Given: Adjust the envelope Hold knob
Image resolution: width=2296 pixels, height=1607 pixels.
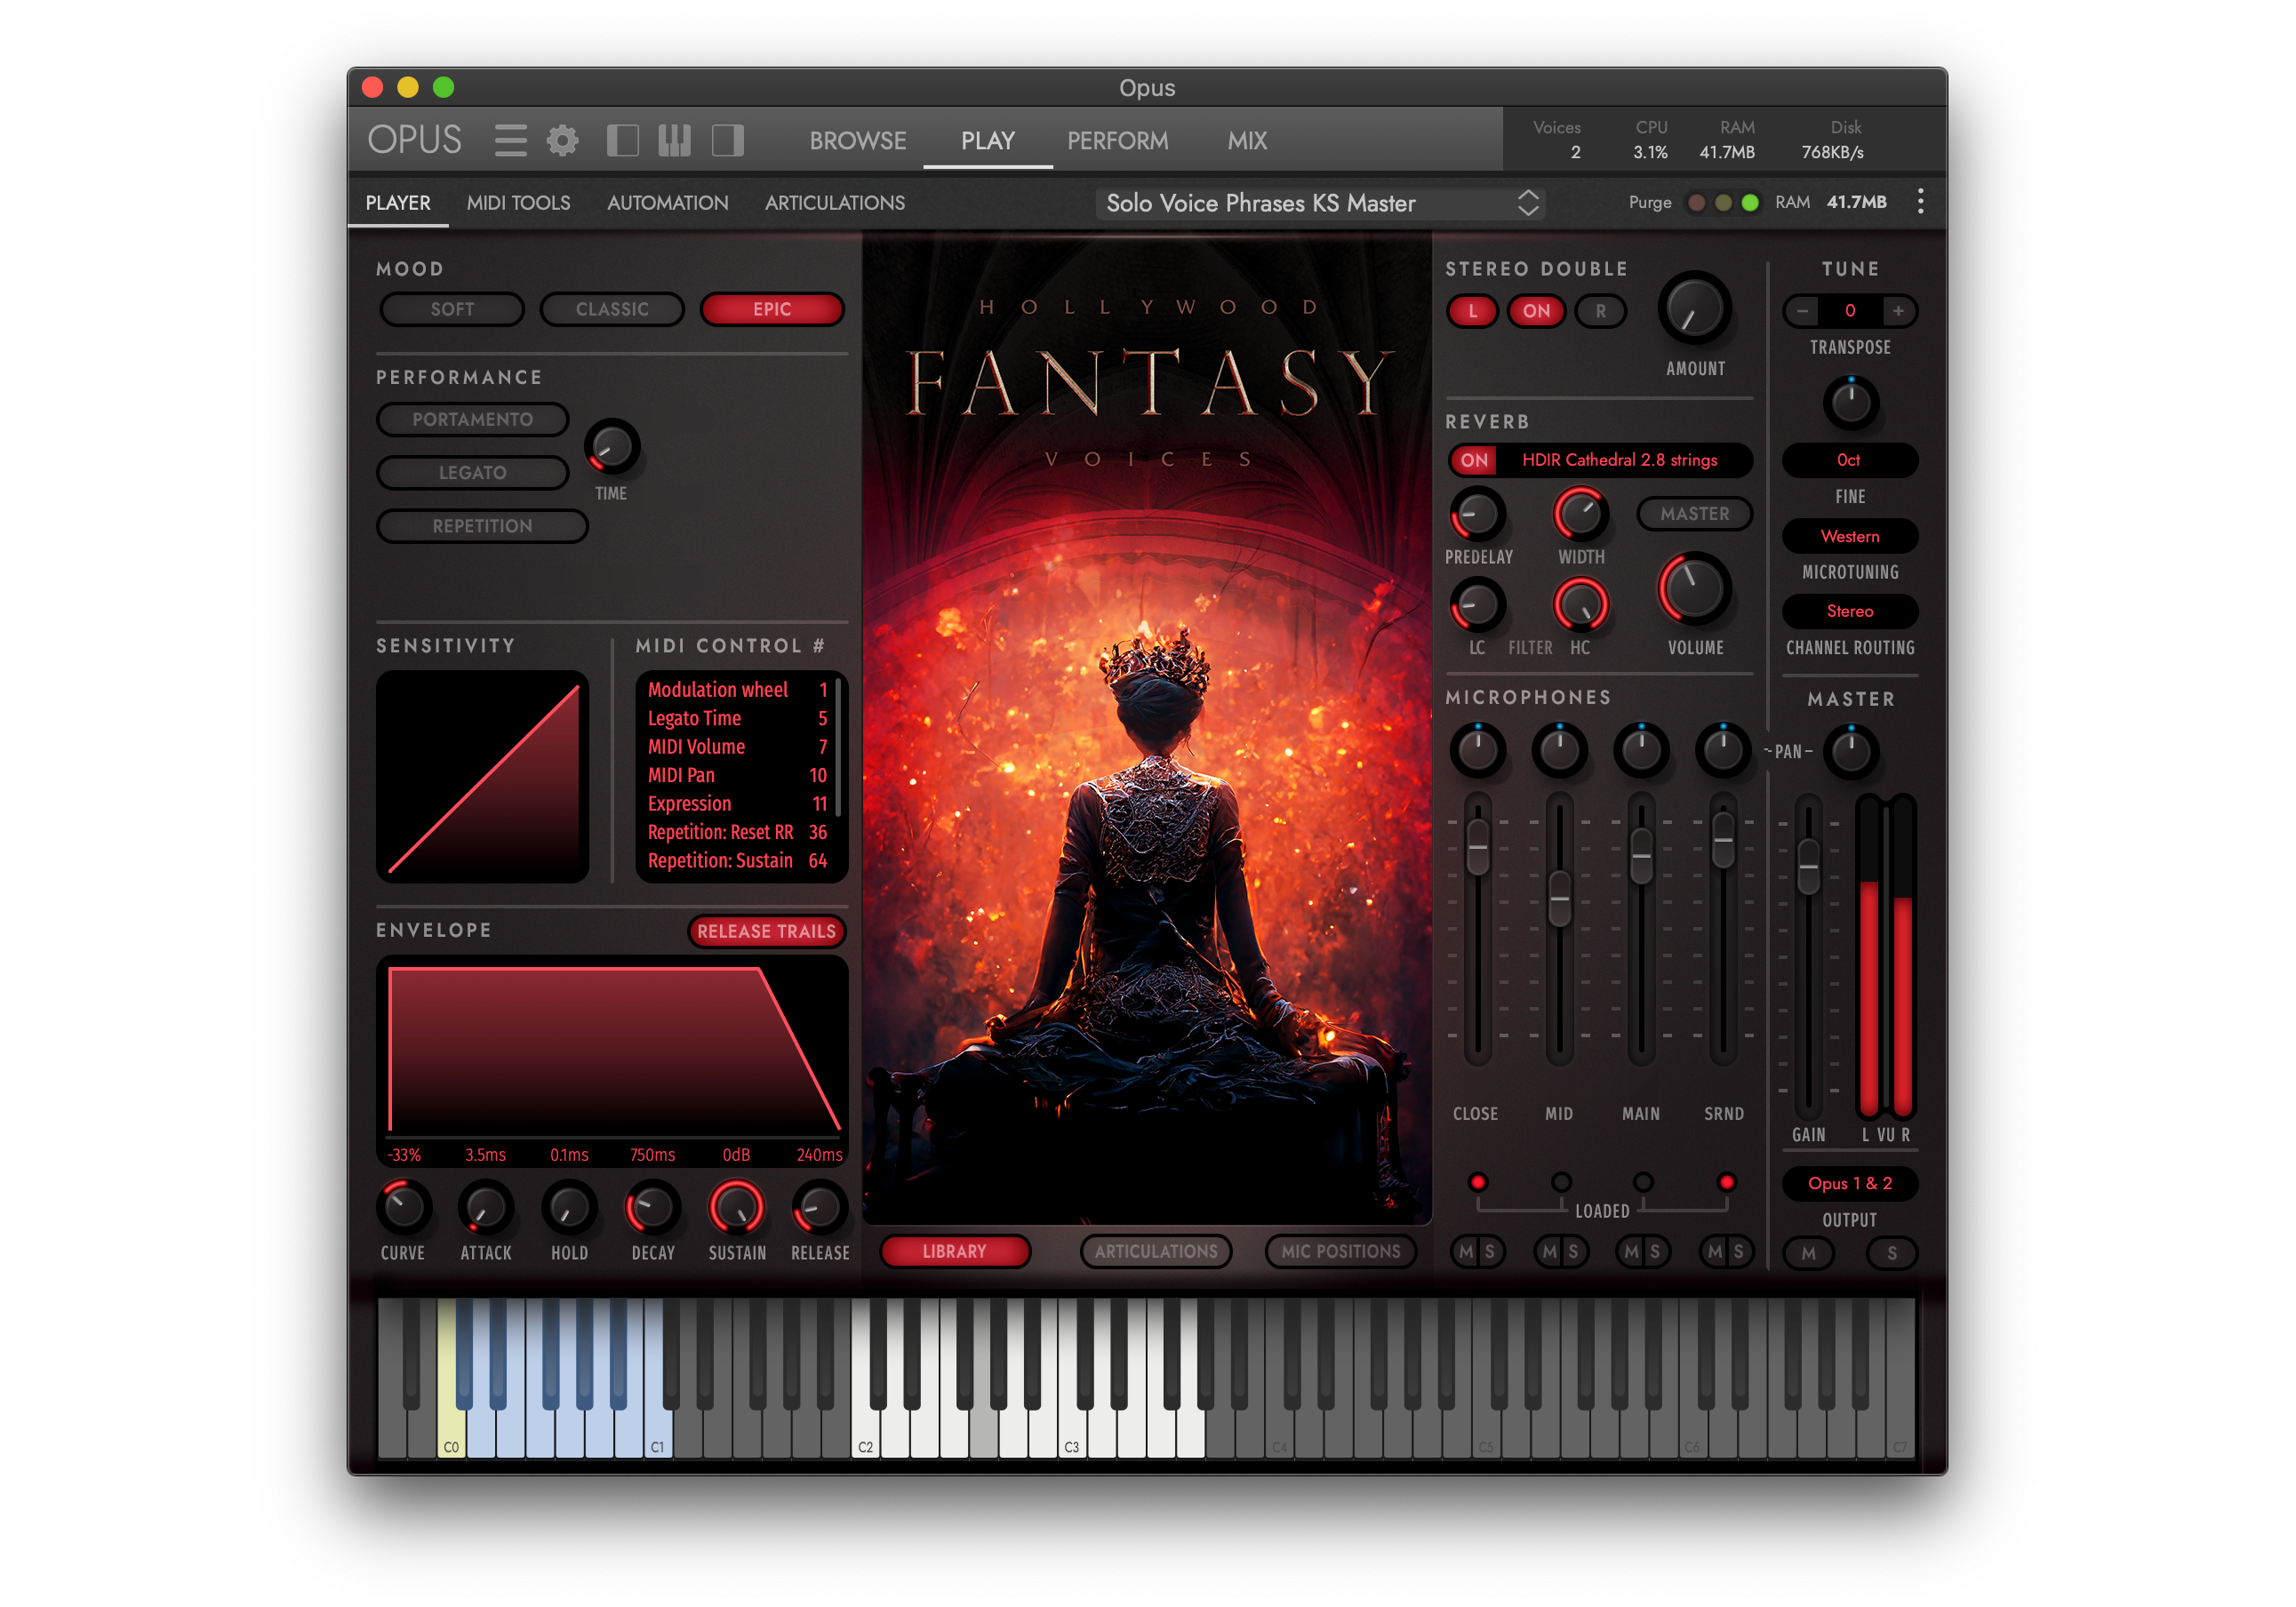Looking at the screenshot, I should (569, 1209).
